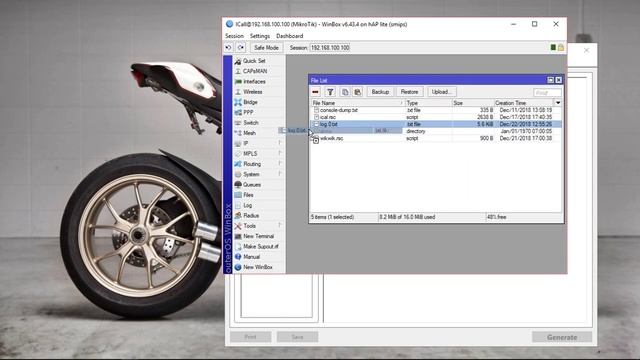The width and height of the screenshot is (640, 360).
Task: Open the MPLS menu entry
Action: (x=250, y=153)
